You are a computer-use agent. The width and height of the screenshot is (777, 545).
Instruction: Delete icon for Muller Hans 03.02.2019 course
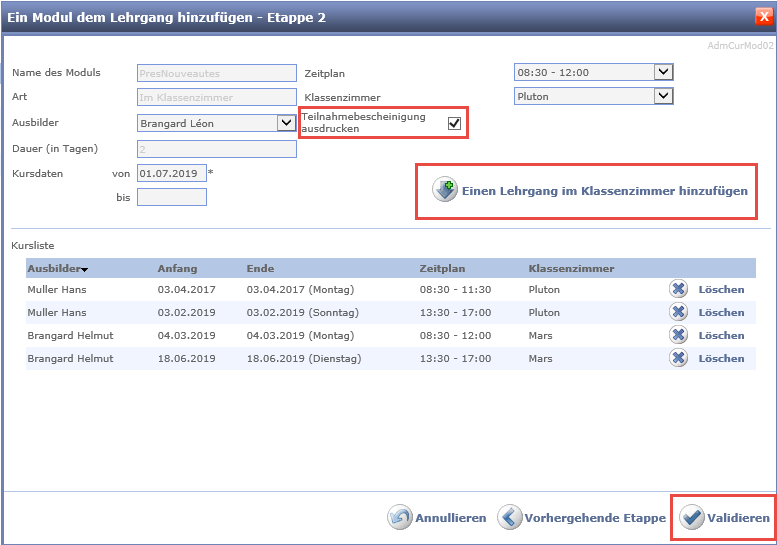pyautogui.click(x=677, y=312)
